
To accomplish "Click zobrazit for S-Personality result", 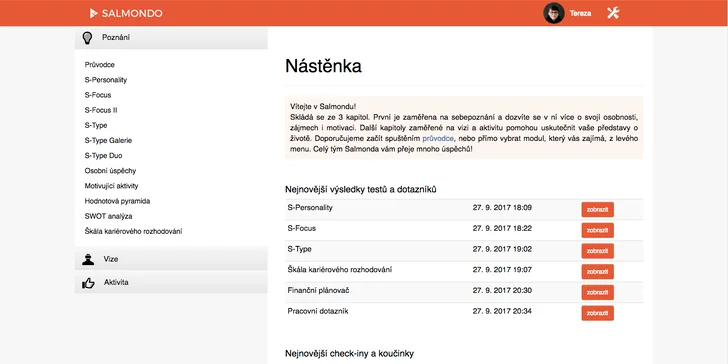I will pyautogui.click(x=598, y=209).
